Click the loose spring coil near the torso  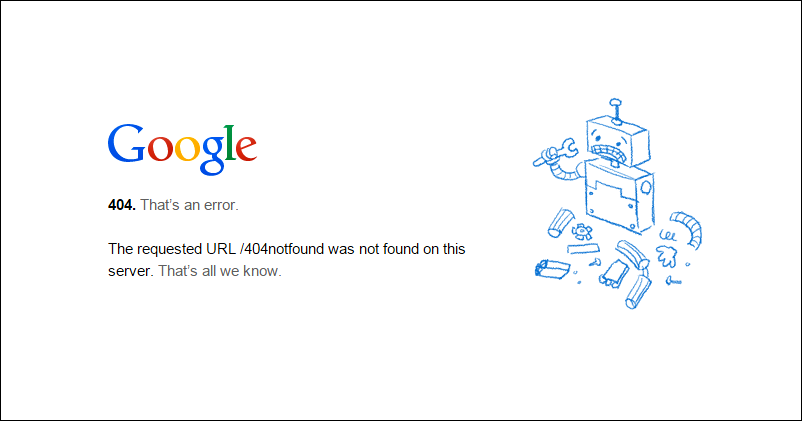click(667, 235)
